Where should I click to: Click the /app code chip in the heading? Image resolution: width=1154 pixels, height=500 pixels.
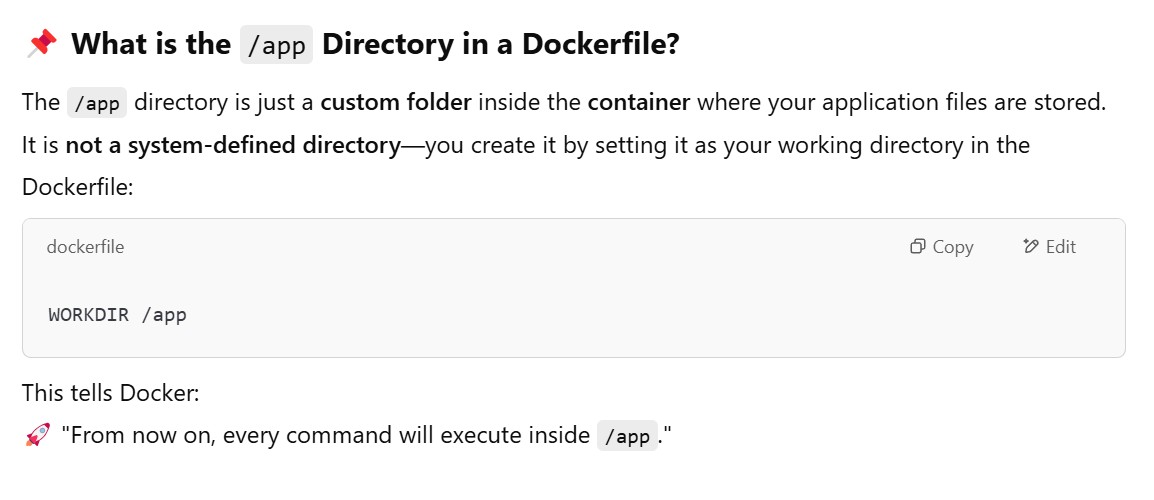coord(276,45)
